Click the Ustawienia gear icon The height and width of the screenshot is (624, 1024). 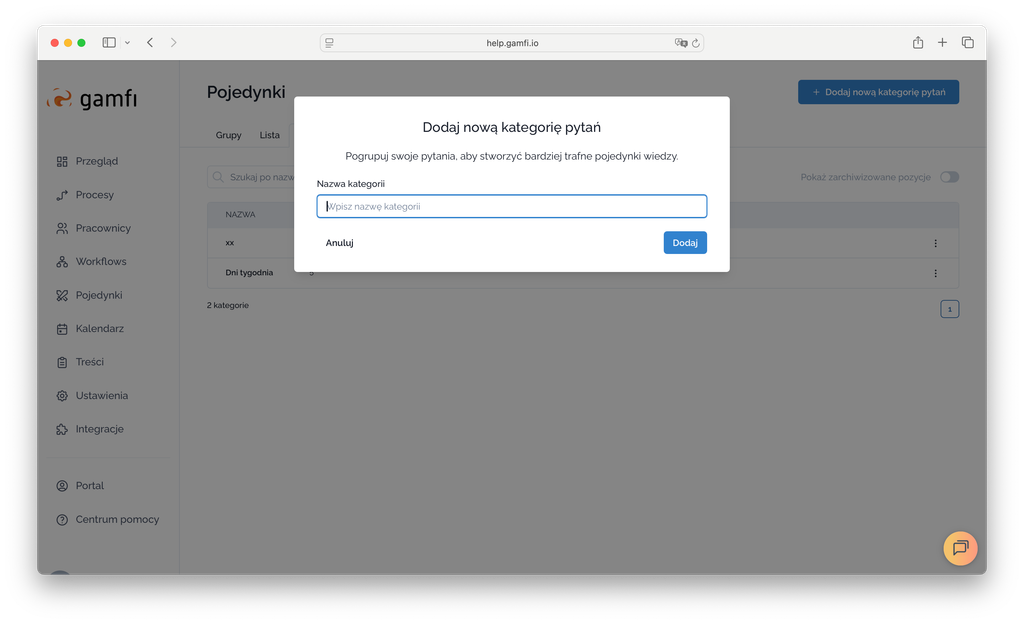[62, 396]
